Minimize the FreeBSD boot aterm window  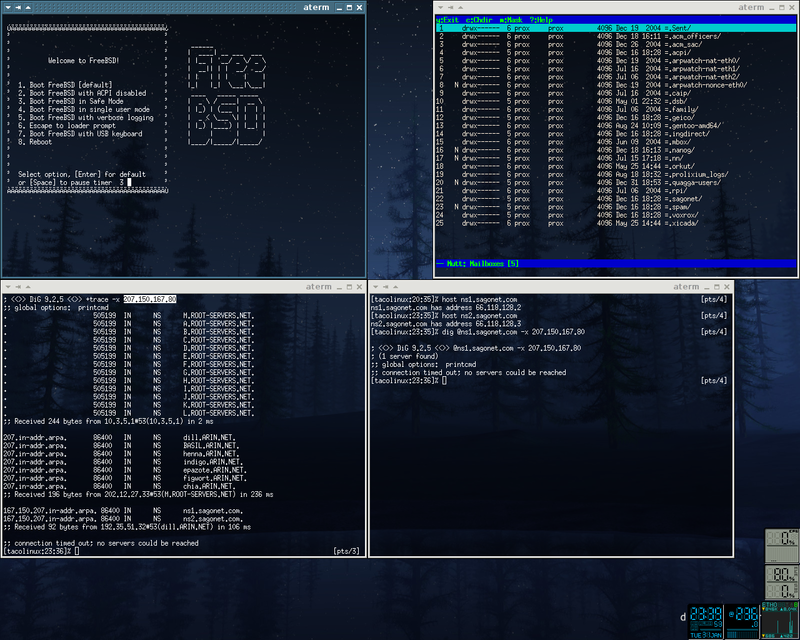[339, 8]
